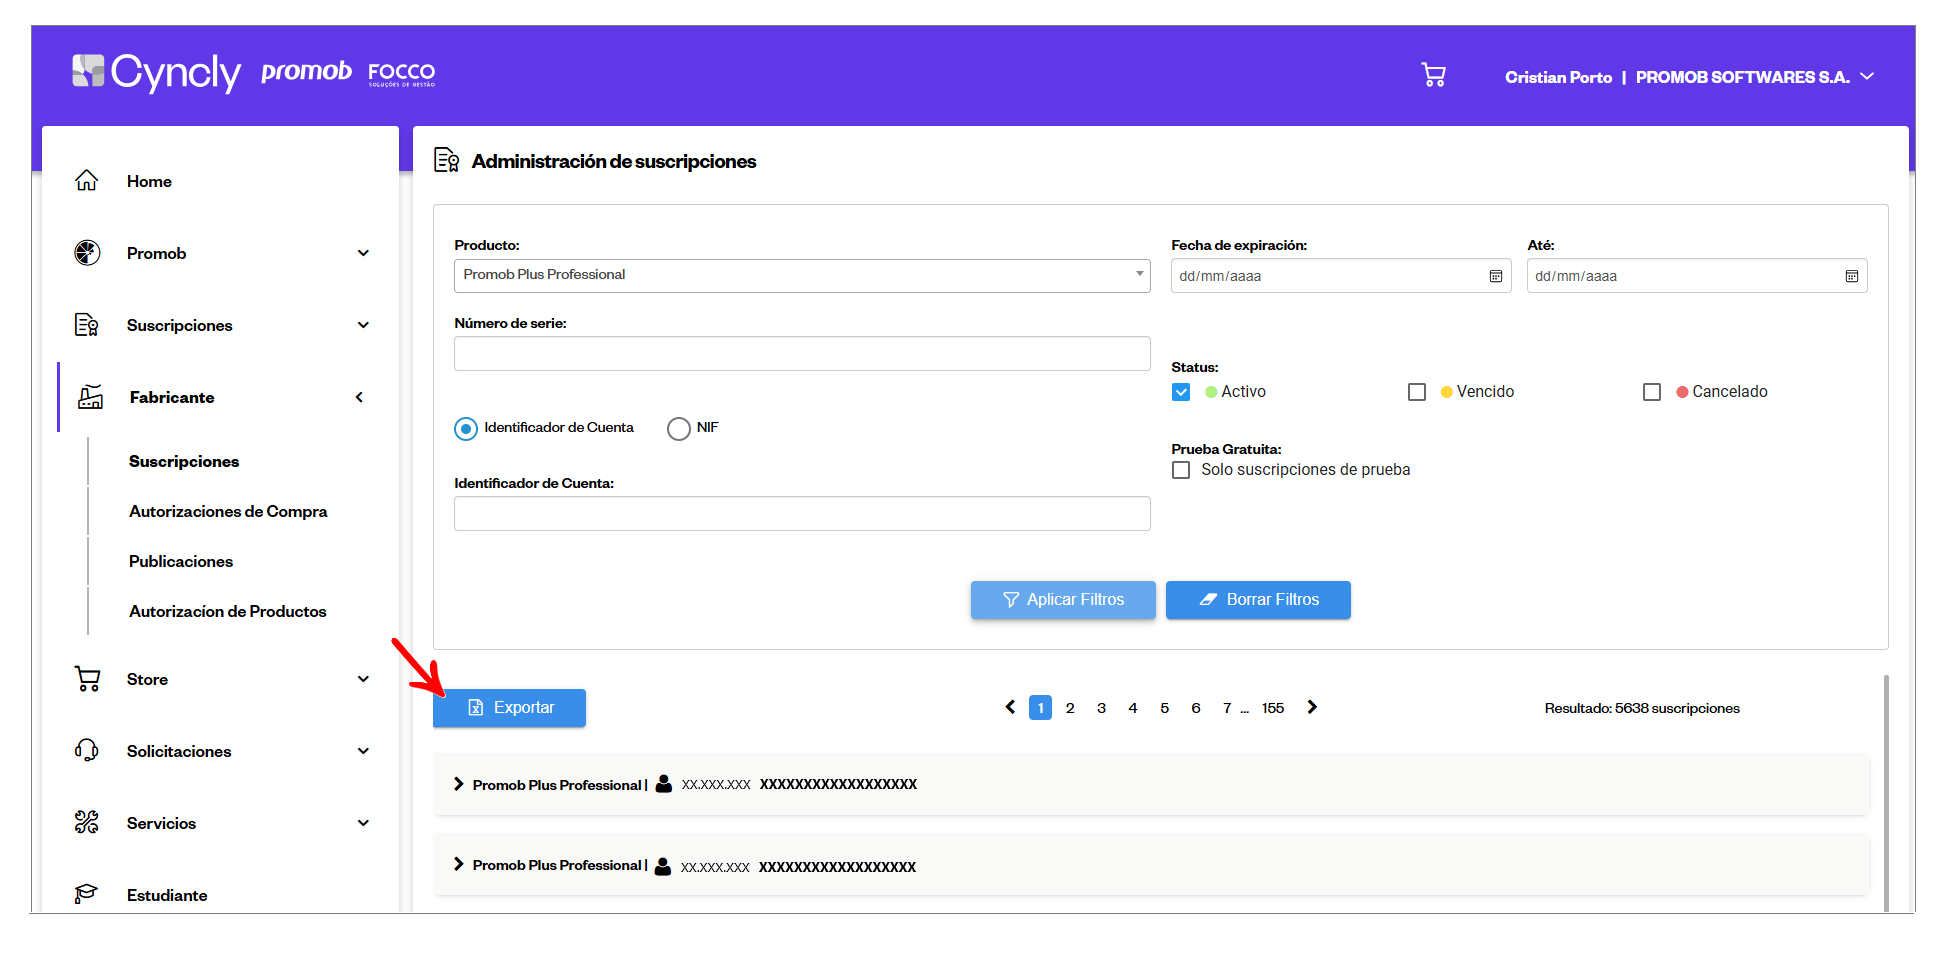Click the Promob logo in header
This screenshot has height=963, width=1945.
click(x=306, y=72)
